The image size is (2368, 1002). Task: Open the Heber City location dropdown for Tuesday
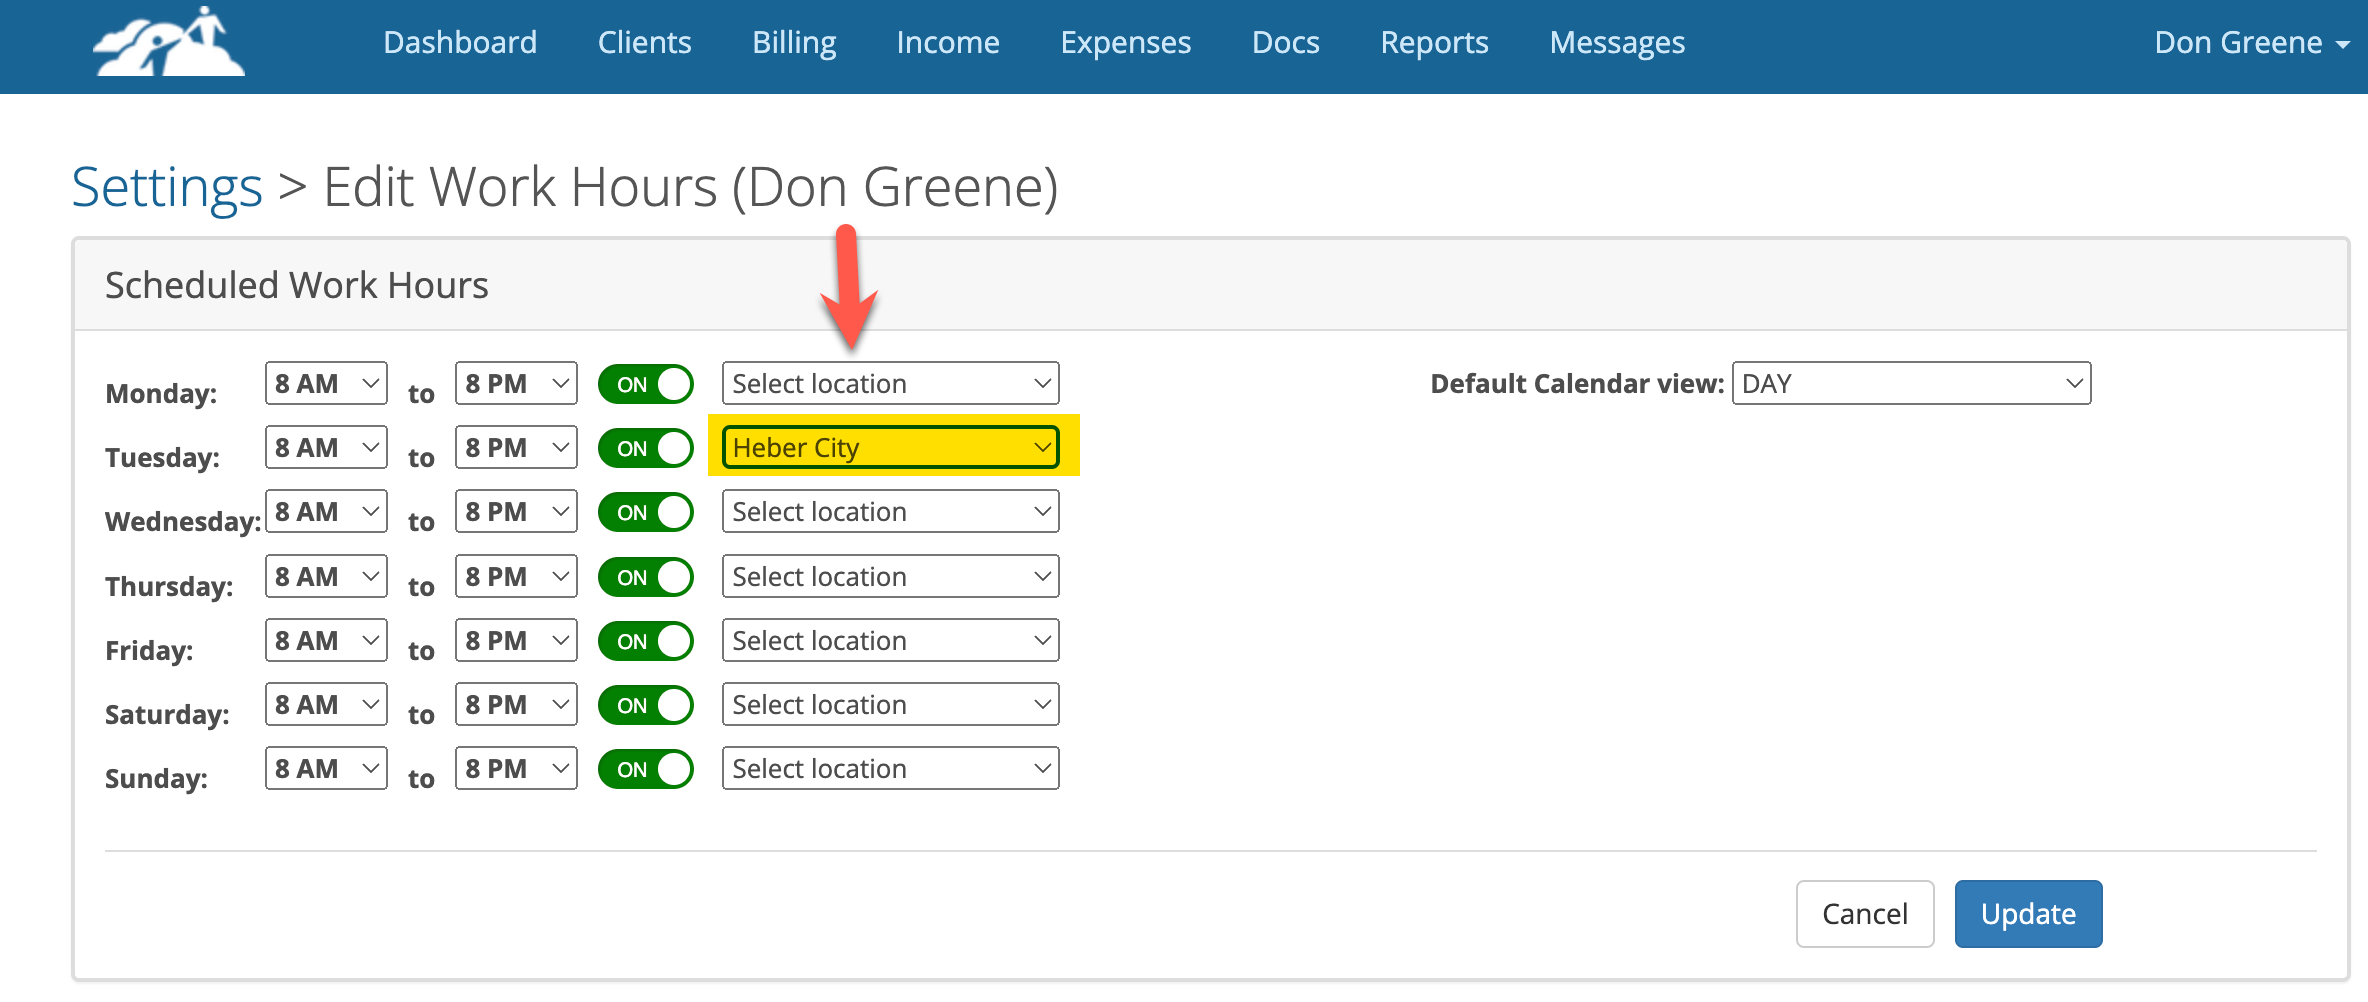pyautogui.click(x=889, y=447)
